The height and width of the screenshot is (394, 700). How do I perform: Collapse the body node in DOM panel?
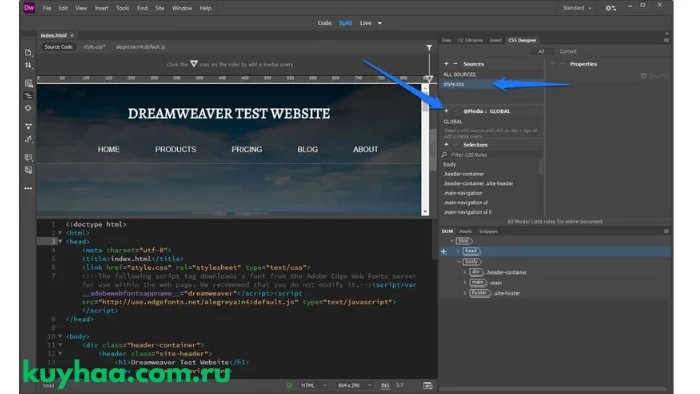(458, 262)
